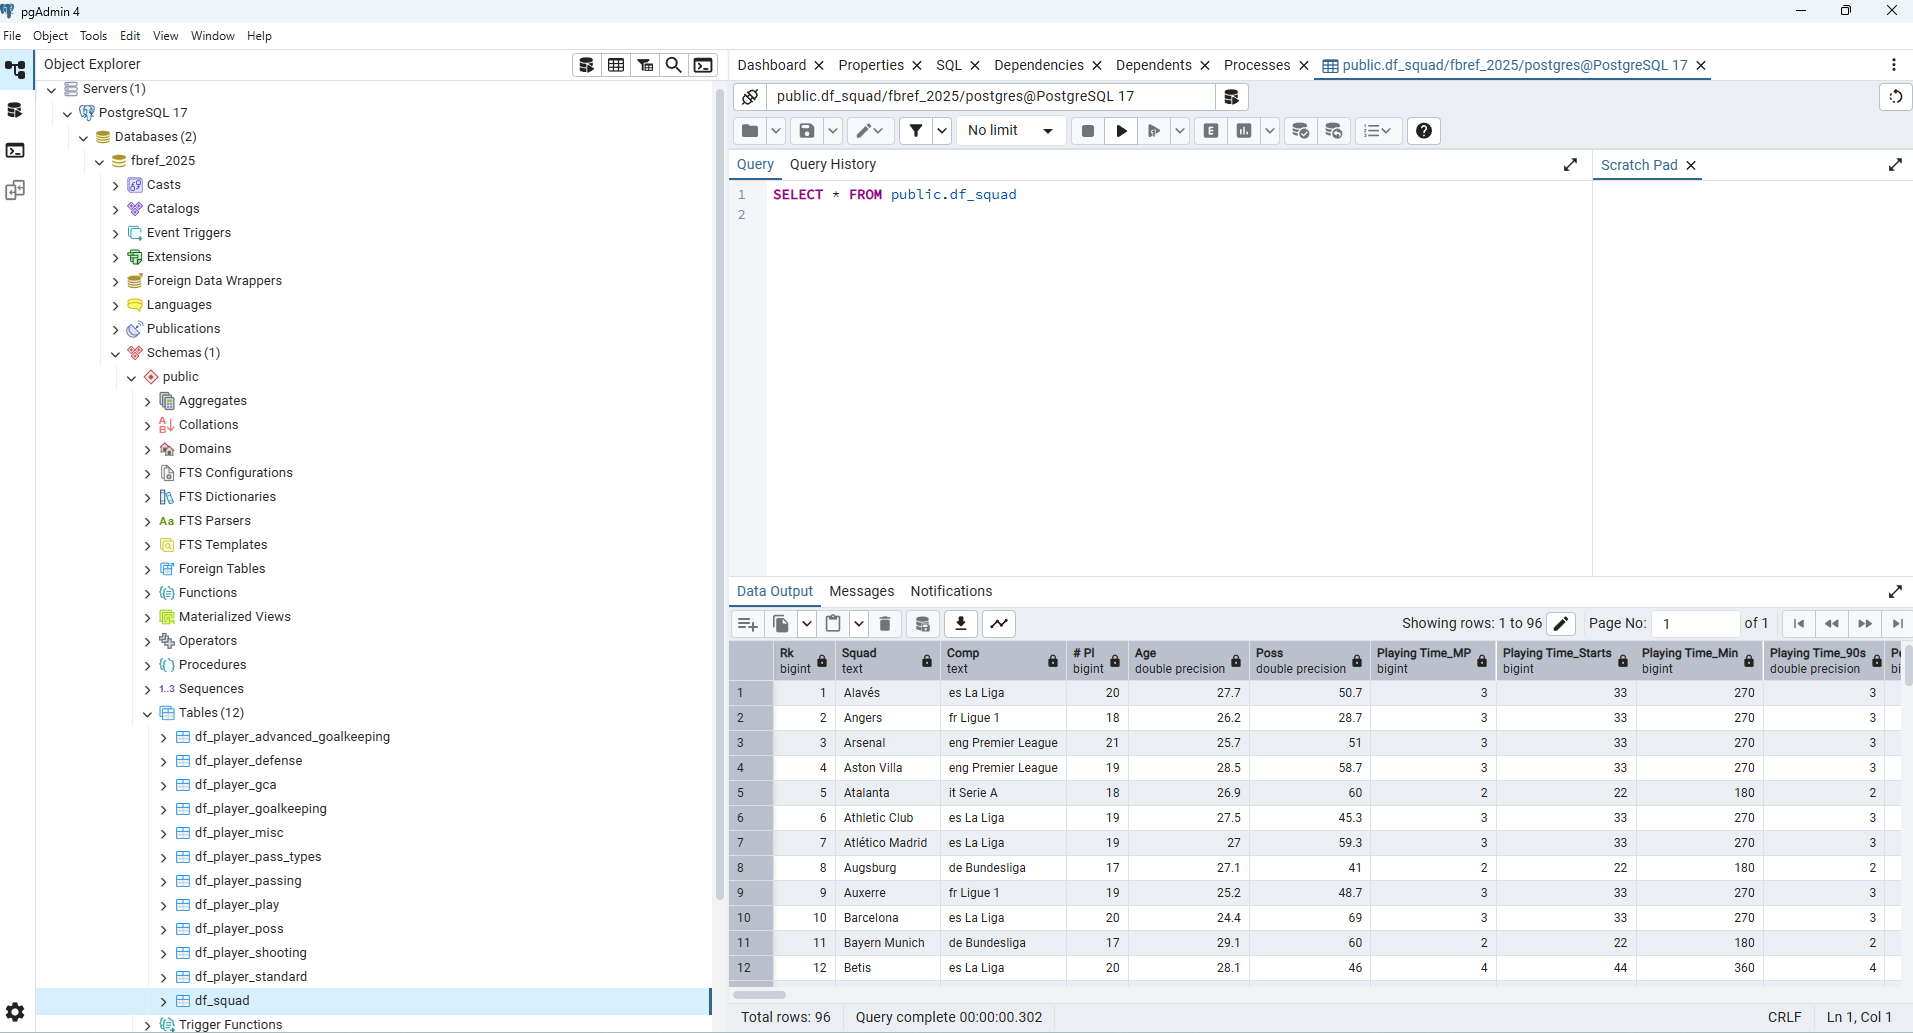The image size is (1913, 1033).
Task: Click the Delete row trash icon
Action: 885,624
